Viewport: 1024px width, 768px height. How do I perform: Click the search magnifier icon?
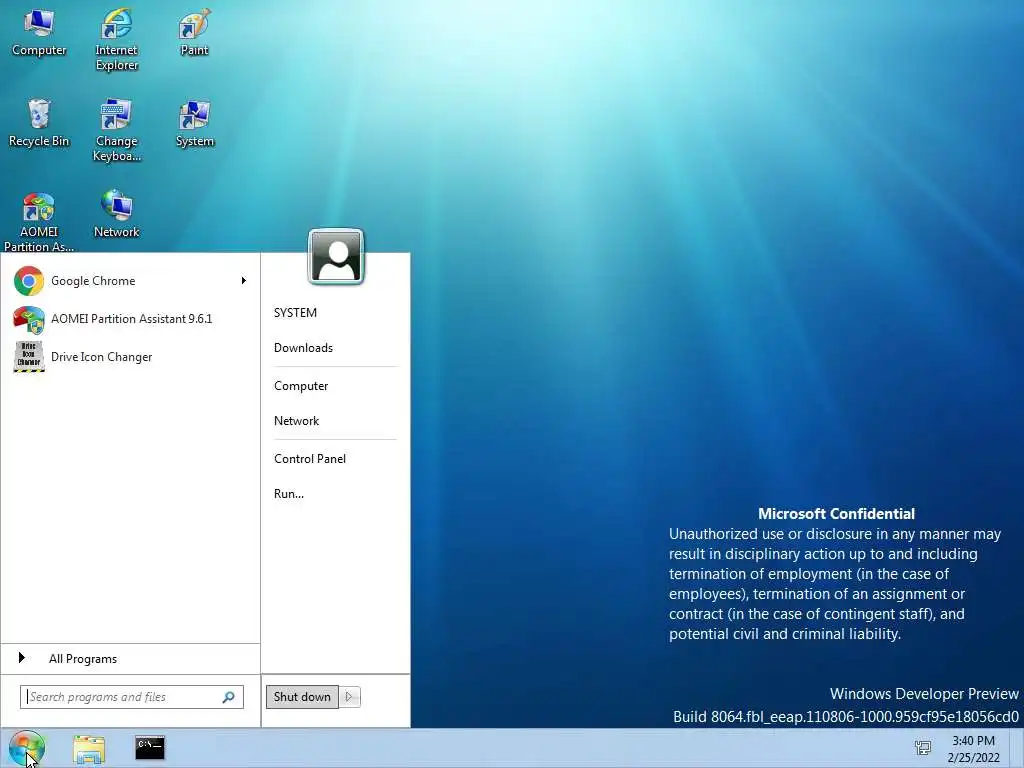point(229,697)
